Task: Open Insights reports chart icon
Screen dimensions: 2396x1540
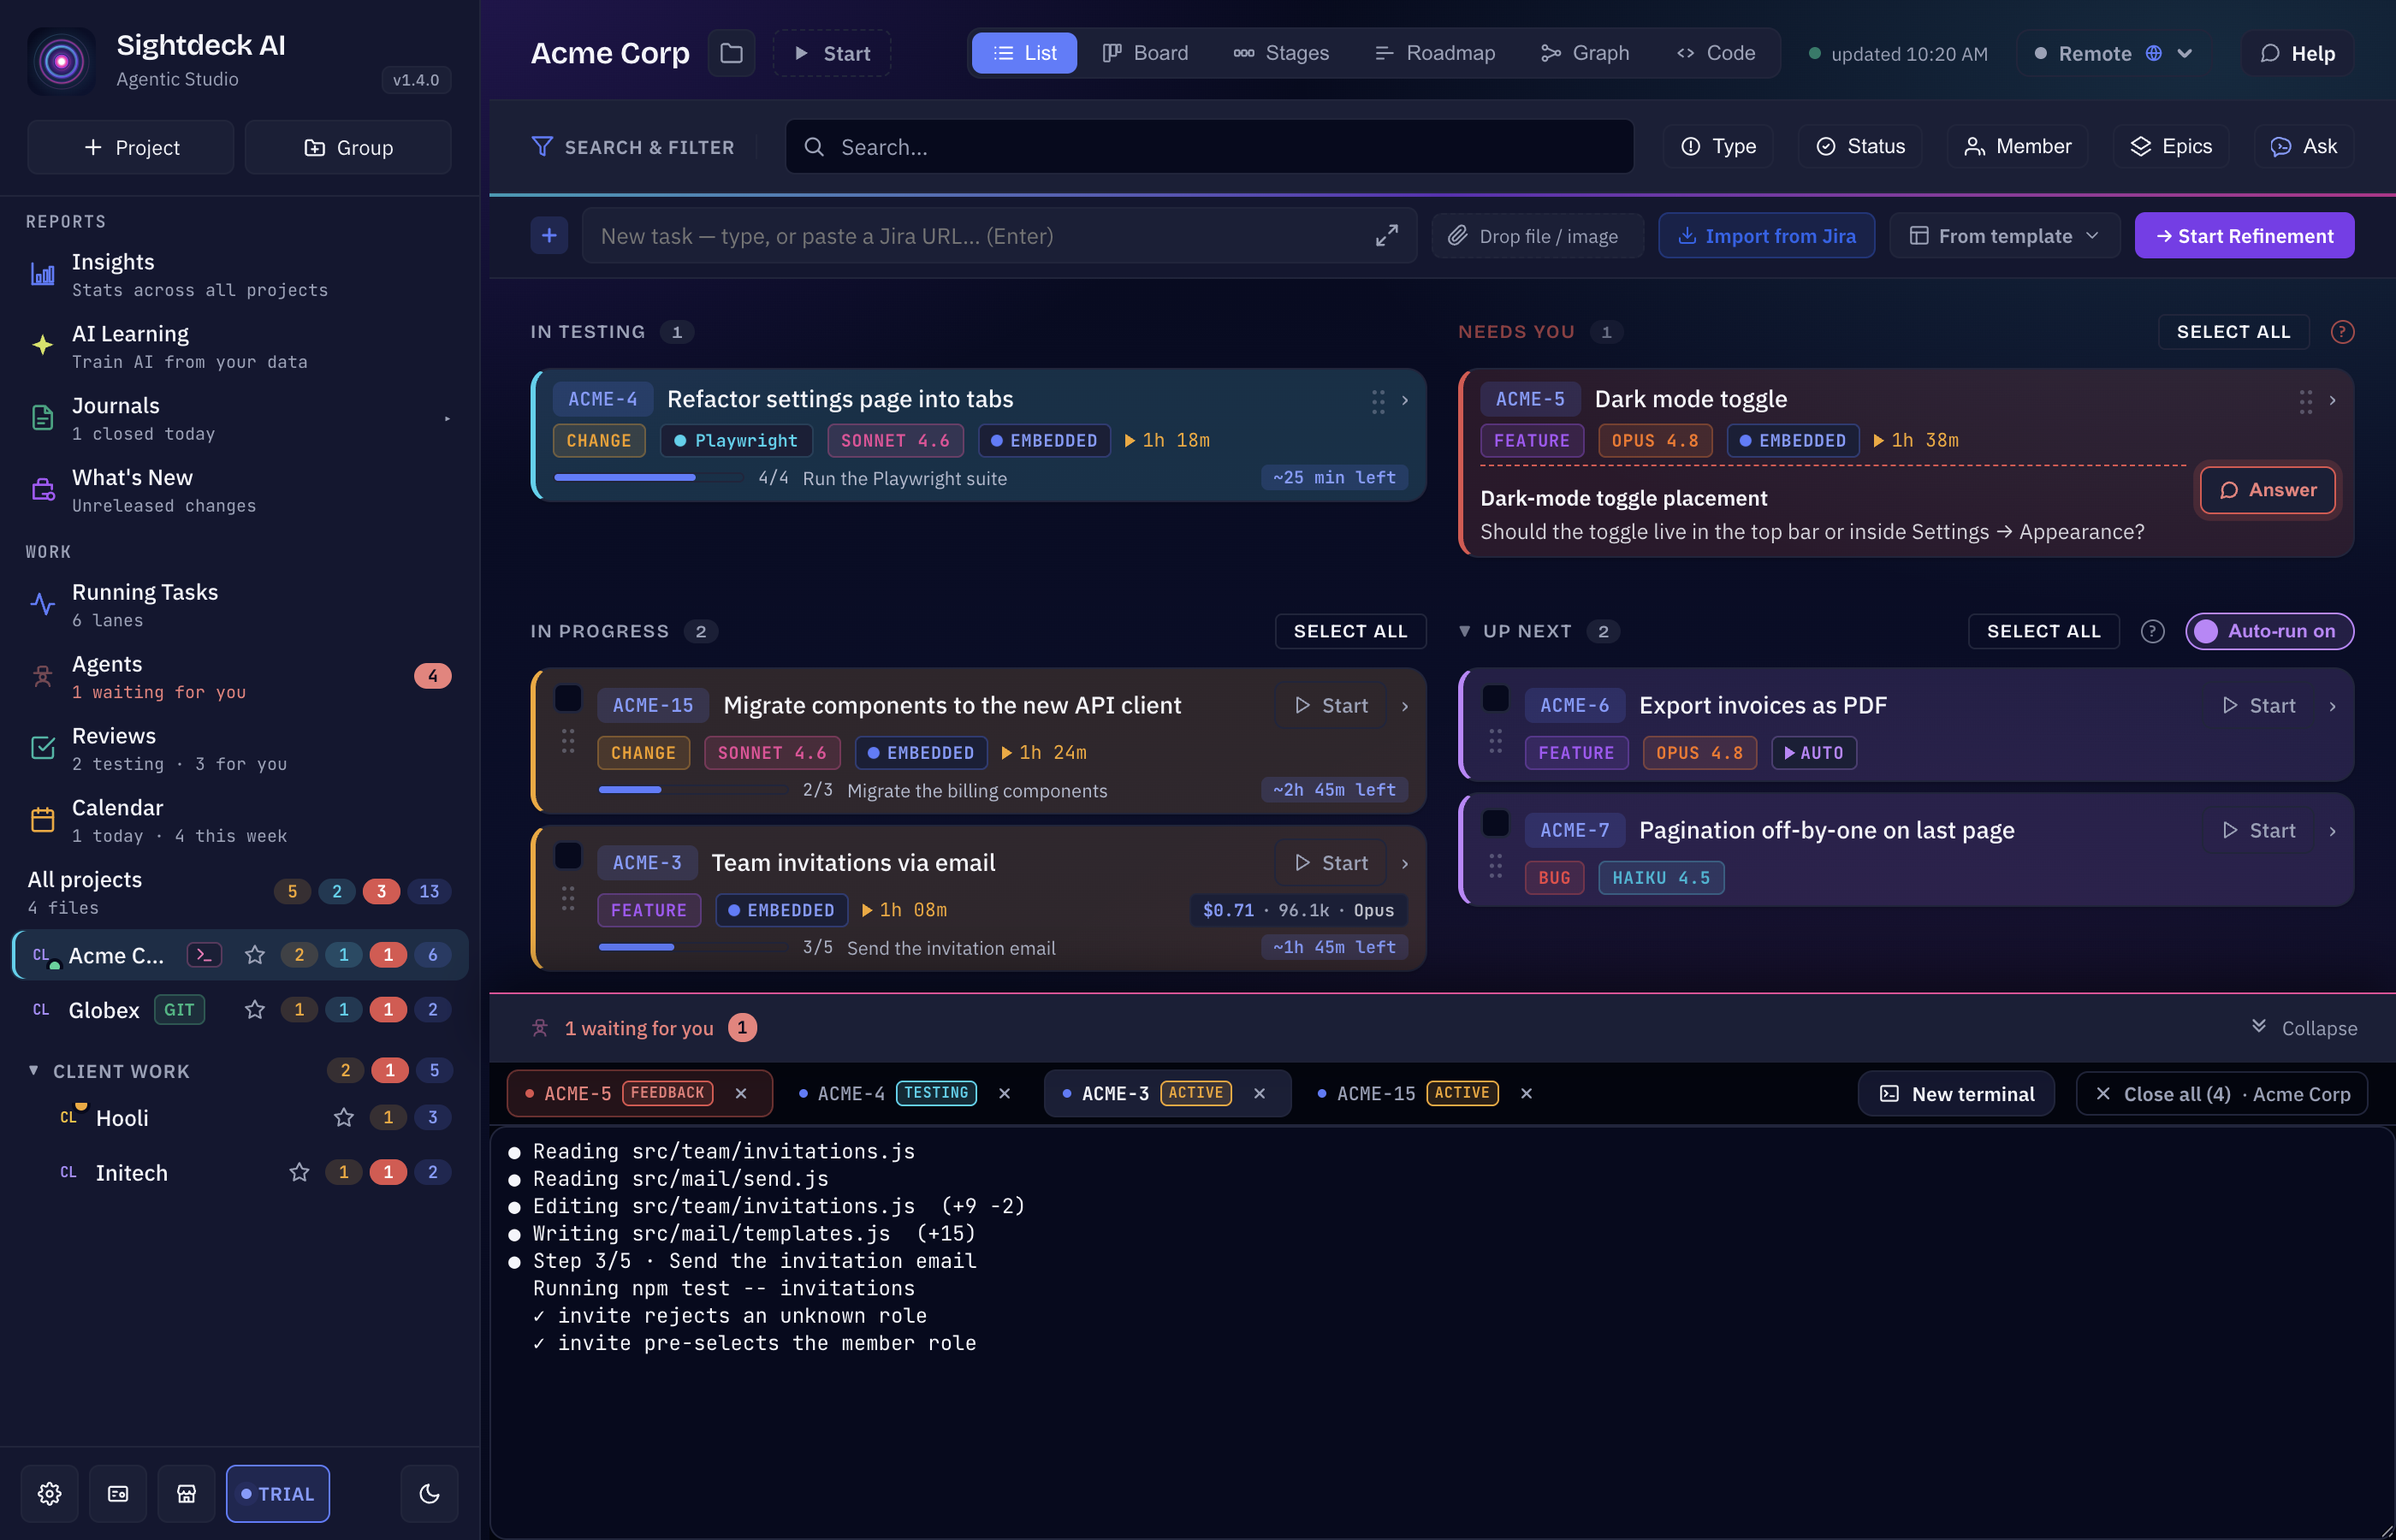Action: (43, 274)
